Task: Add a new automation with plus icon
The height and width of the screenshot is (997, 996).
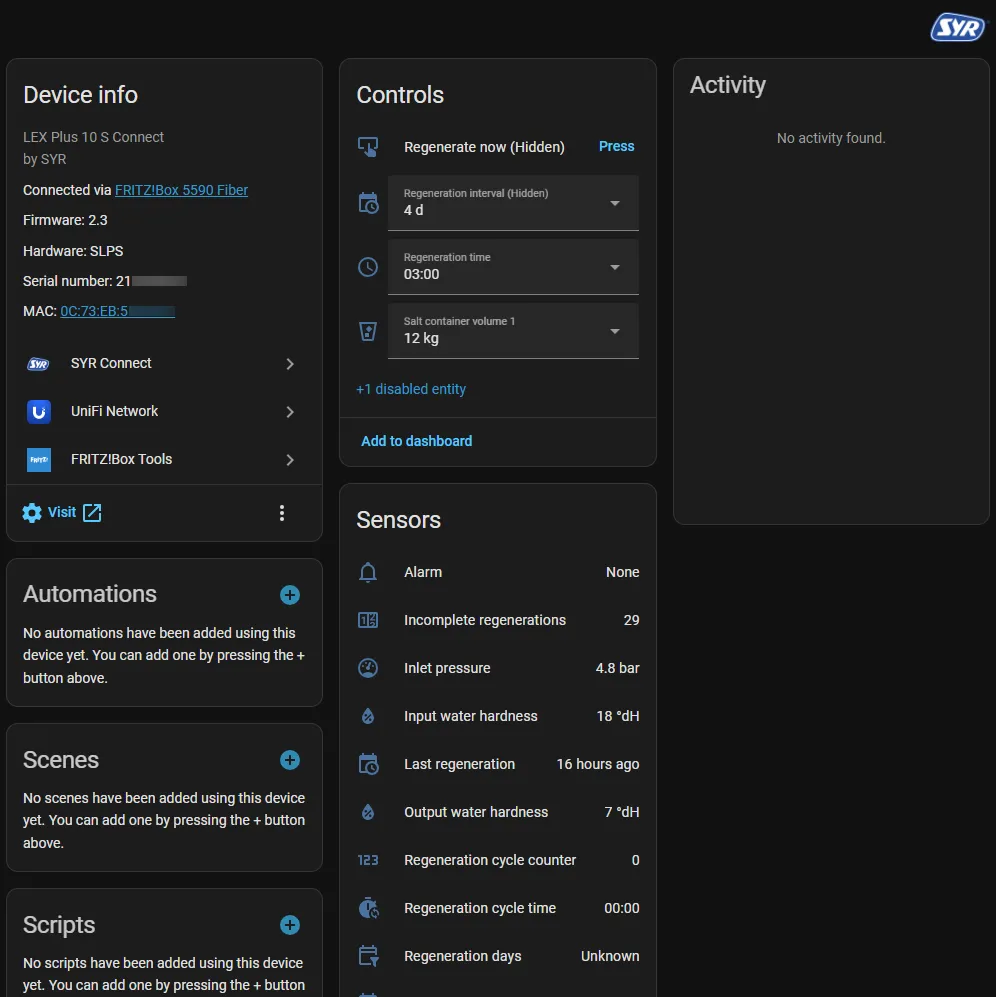Action: 290,595
